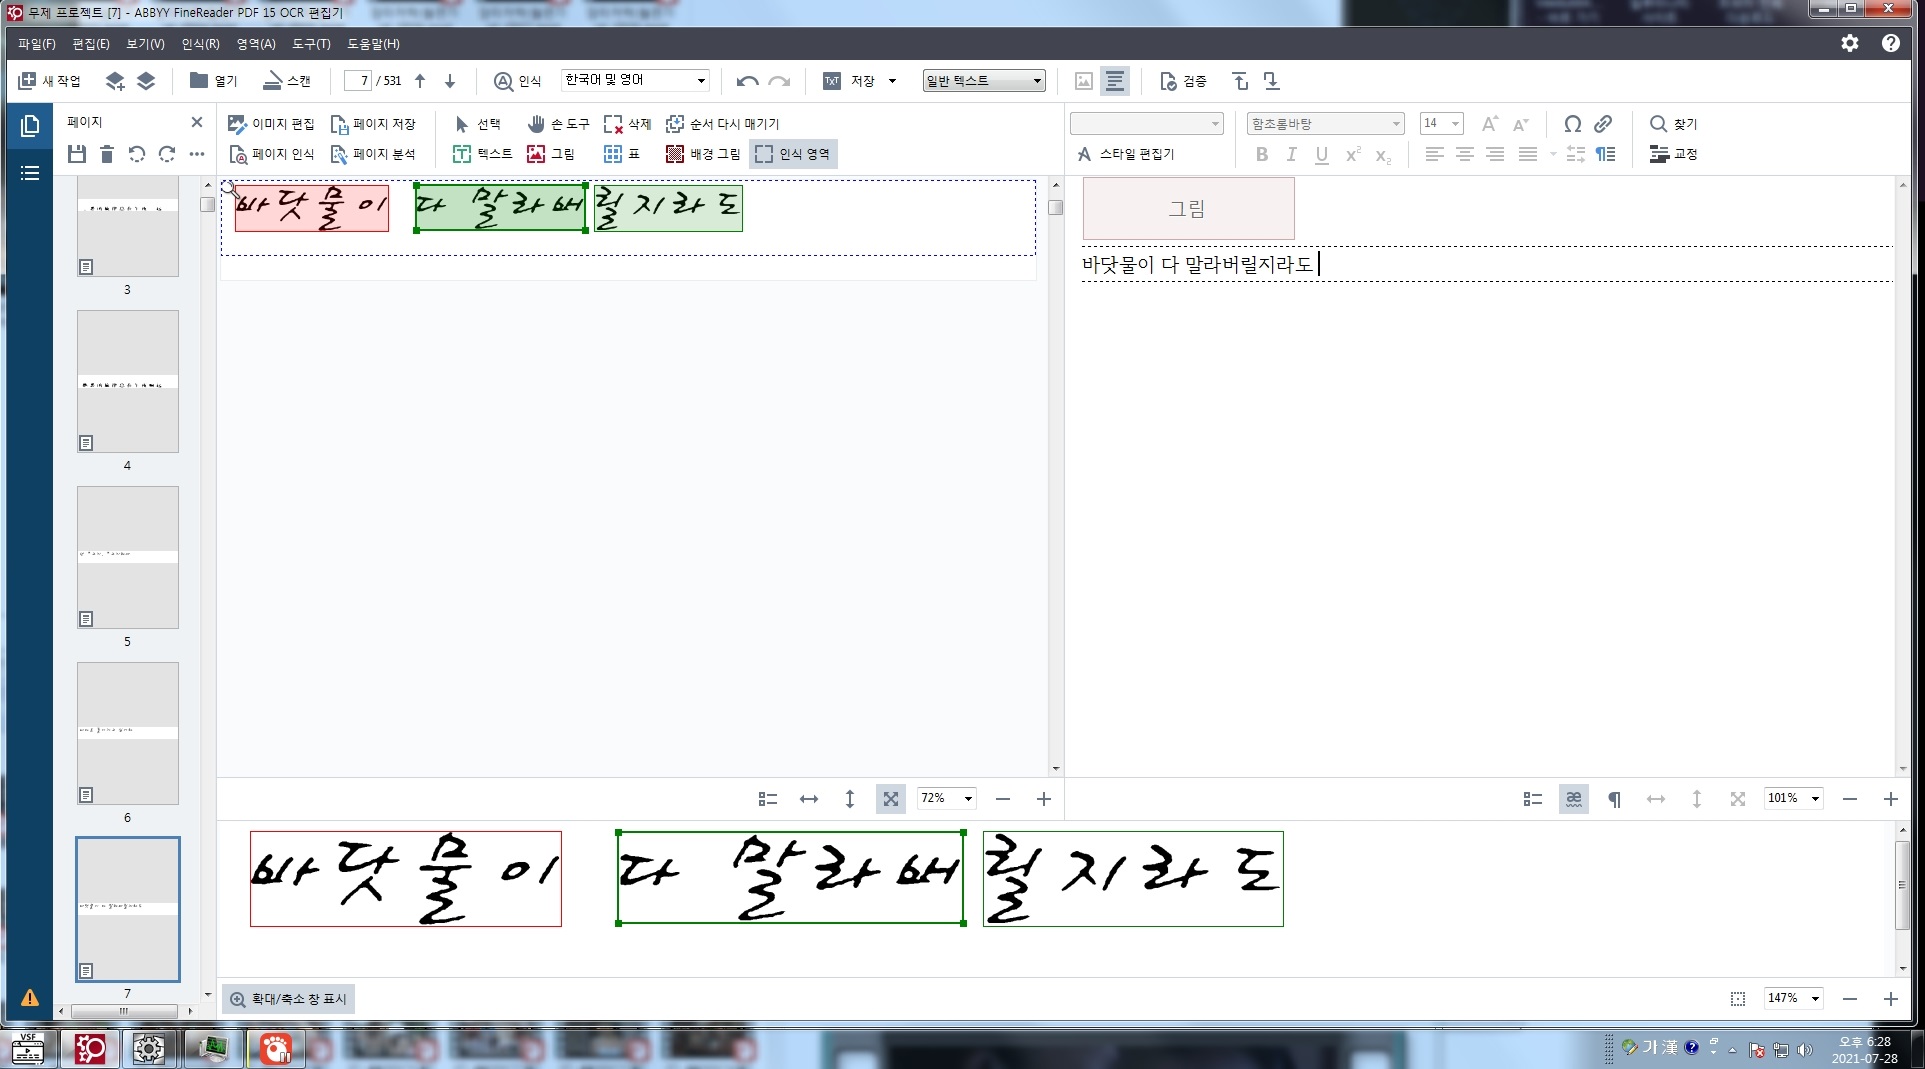This screenshot has height=1069, width=1925.
Task: Select the 손 도구 hand tool
Action: coord(558,124)
